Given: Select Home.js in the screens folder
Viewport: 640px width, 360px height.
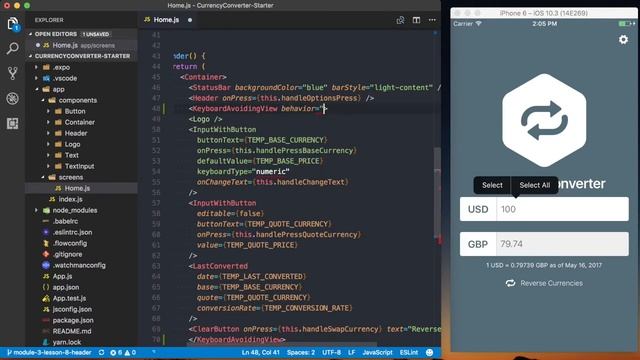Looking at the screenshot, I should point(77,188).
